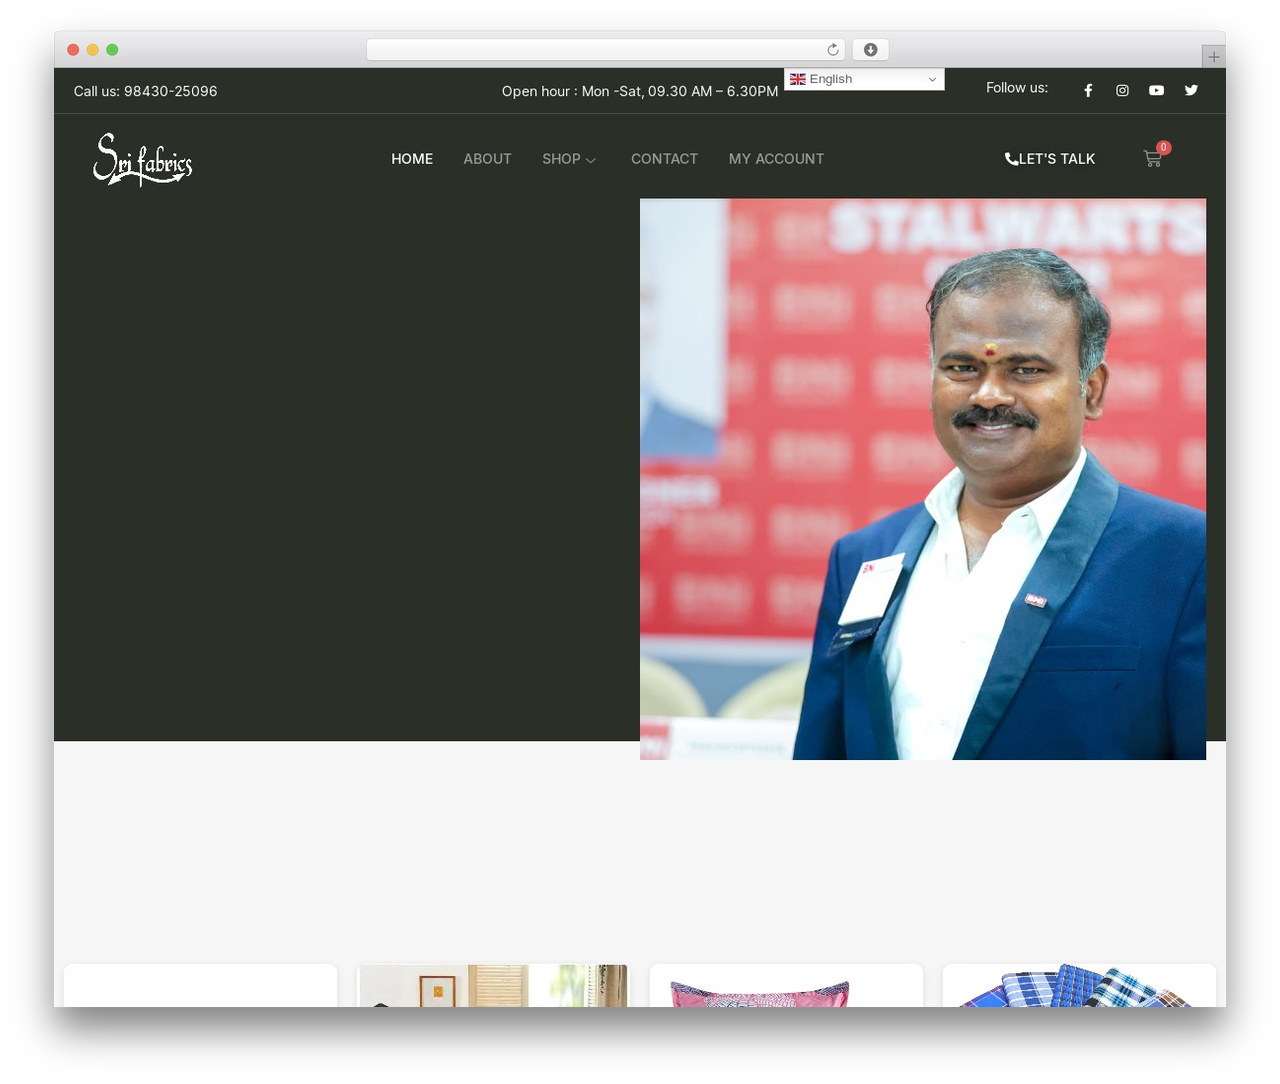1280x1084 pixels.
Task: Click the browser address bar
Action: click(x=606, y=50)
